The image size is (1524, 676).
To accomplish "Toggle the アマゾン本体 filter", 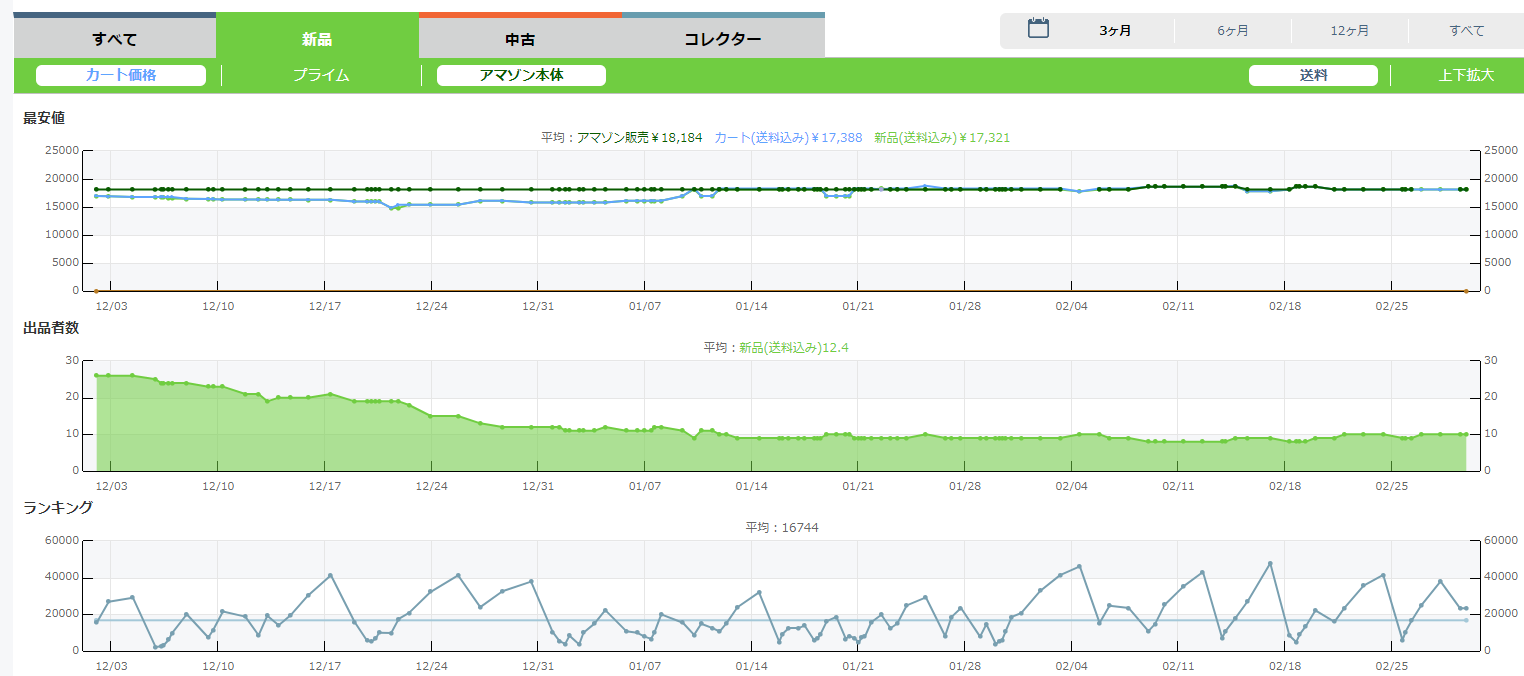I will [521, 75].
